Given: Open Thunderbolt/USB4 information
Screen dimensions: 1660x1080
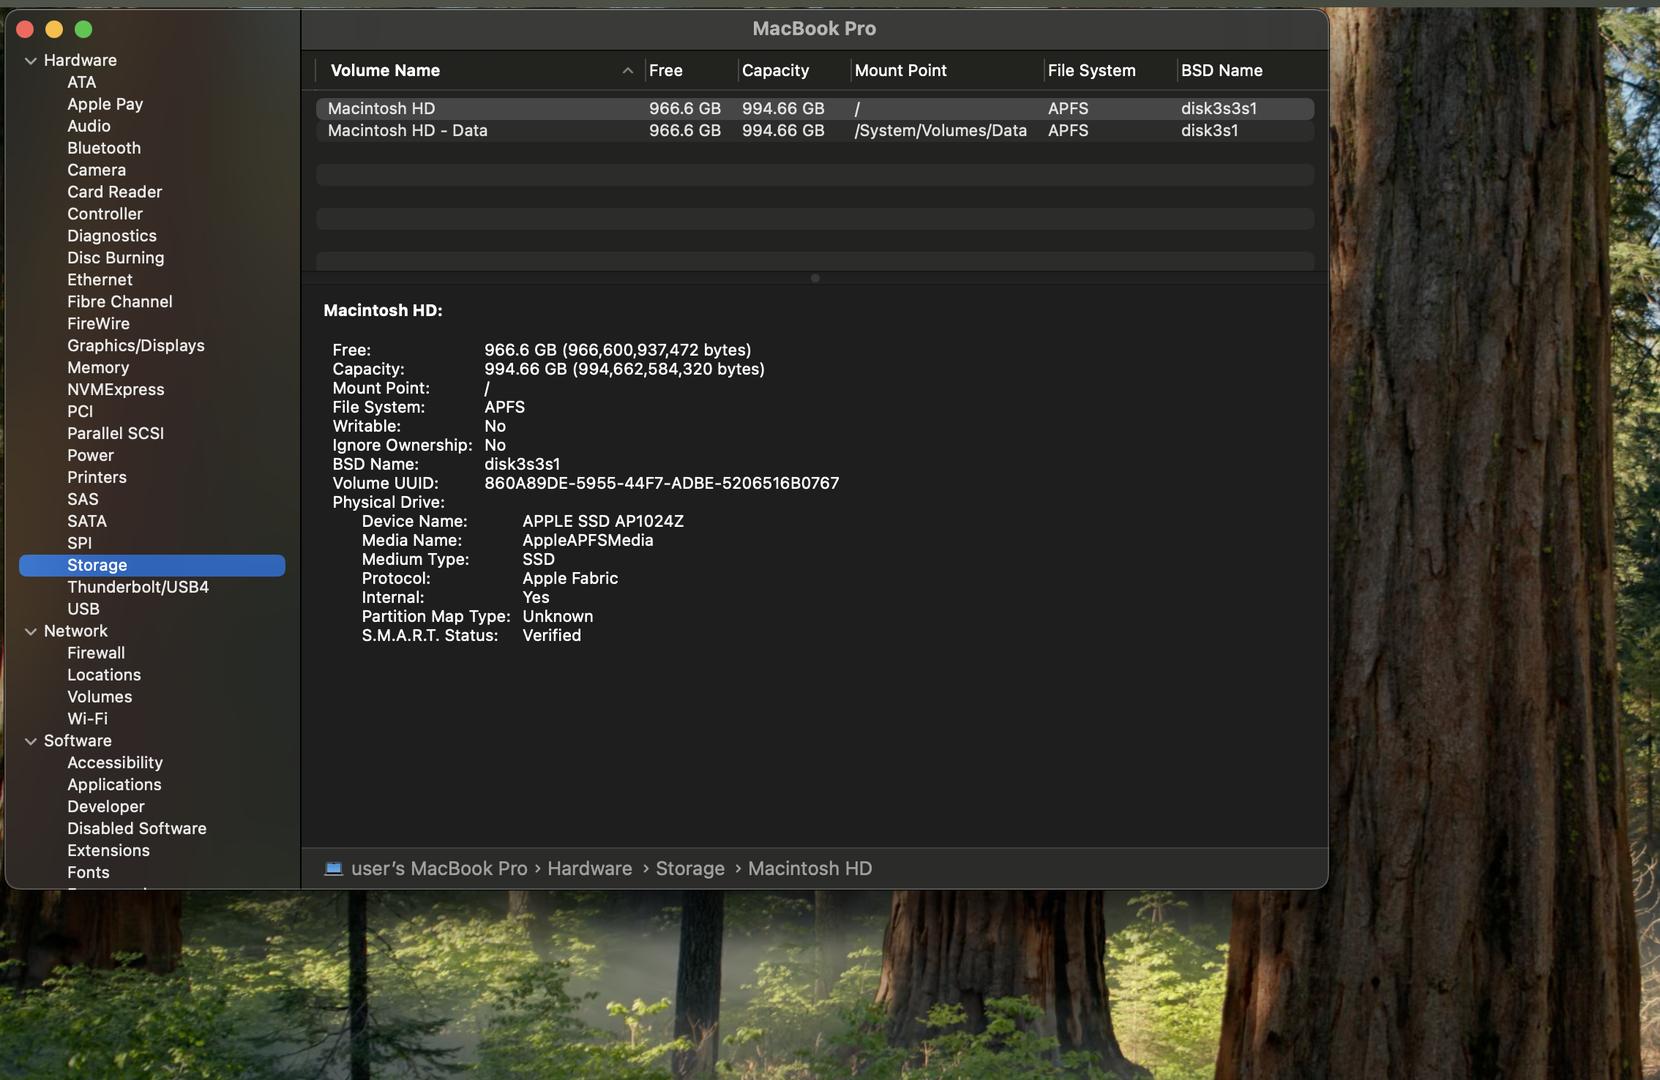Looking at the screenshot, I should coord(138,589).
